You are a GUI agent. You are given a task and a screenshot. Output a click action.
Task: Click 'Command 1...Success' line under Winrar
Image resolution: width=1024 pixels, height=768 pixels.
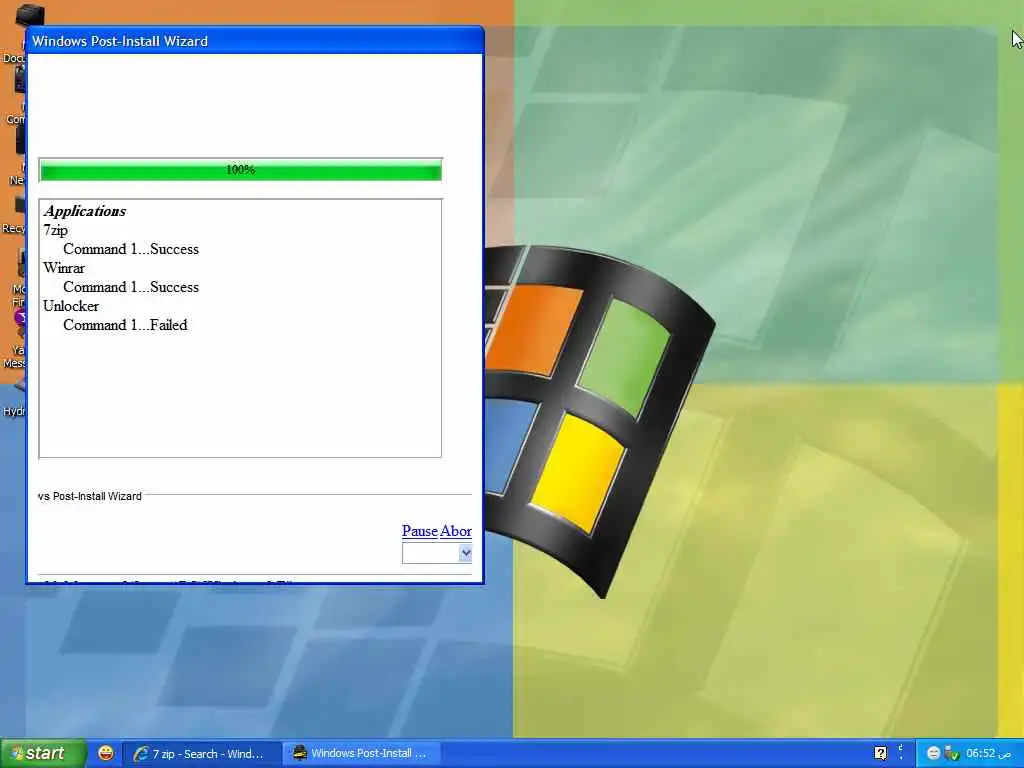tap(131, 287)
